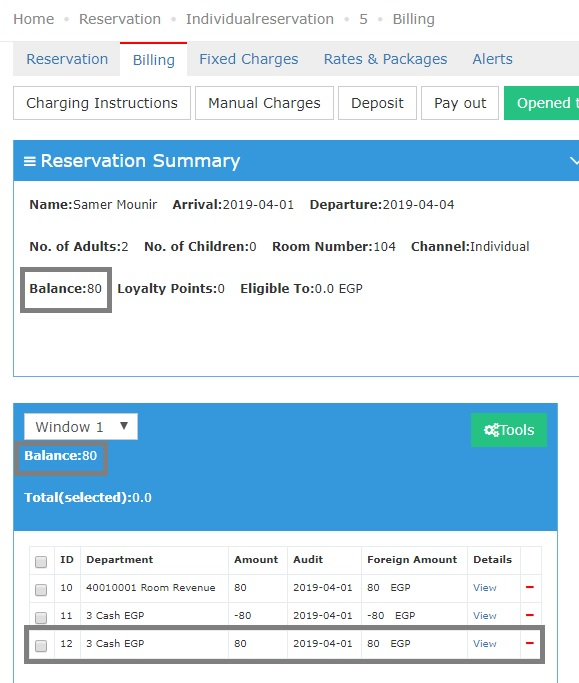
Task: Click Individualreservation breadcrumb link
Action: click(260, 19)
